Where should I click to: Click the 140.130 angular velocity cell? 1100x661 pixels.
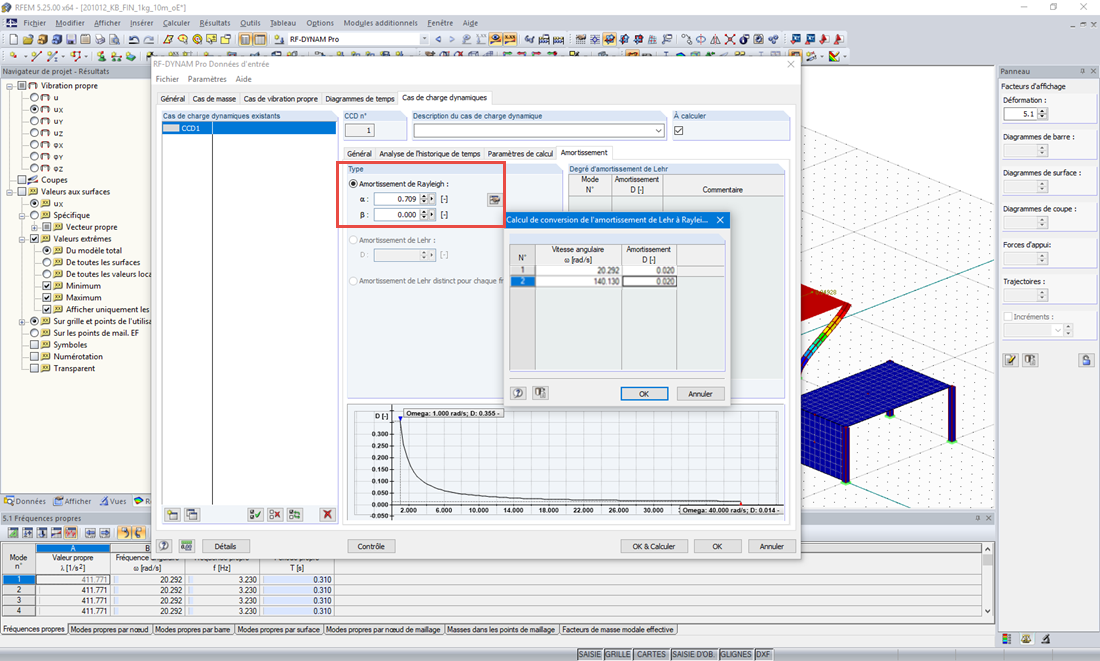click(x=578, y=281)
